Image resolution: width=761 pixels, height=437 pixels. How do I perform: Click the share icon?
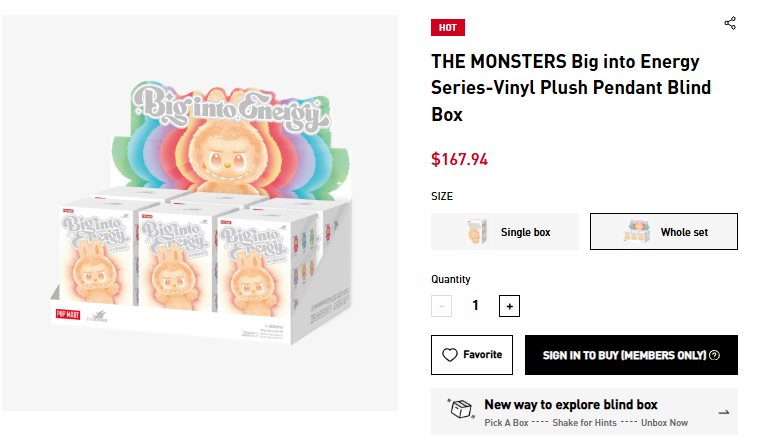730,23
